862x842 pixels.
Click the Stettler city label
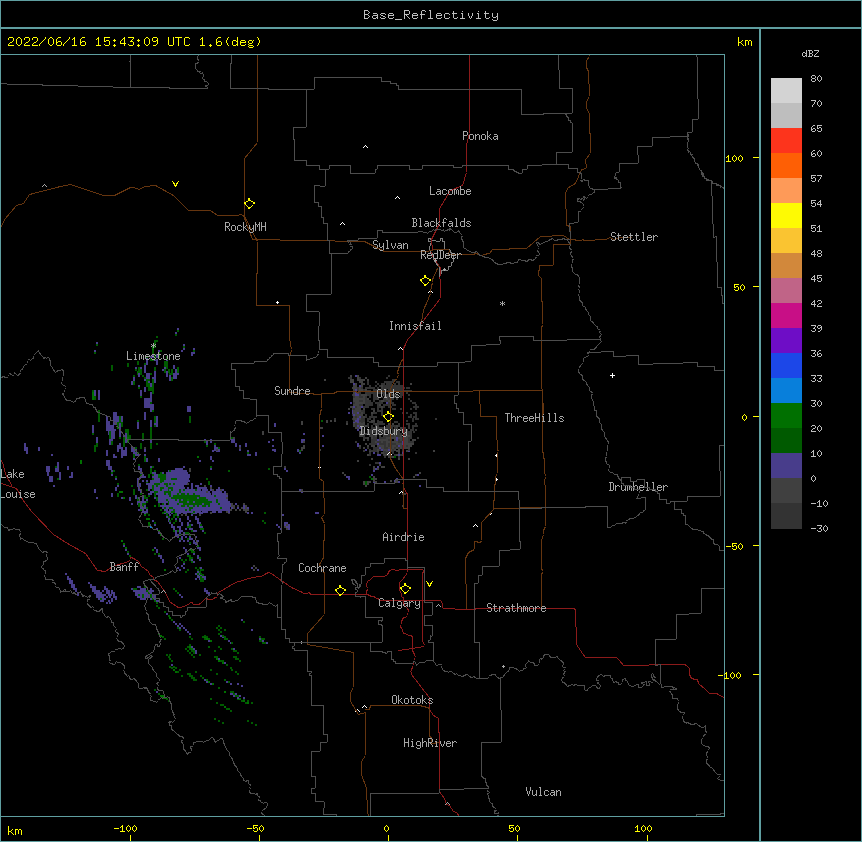click(634, 237)
